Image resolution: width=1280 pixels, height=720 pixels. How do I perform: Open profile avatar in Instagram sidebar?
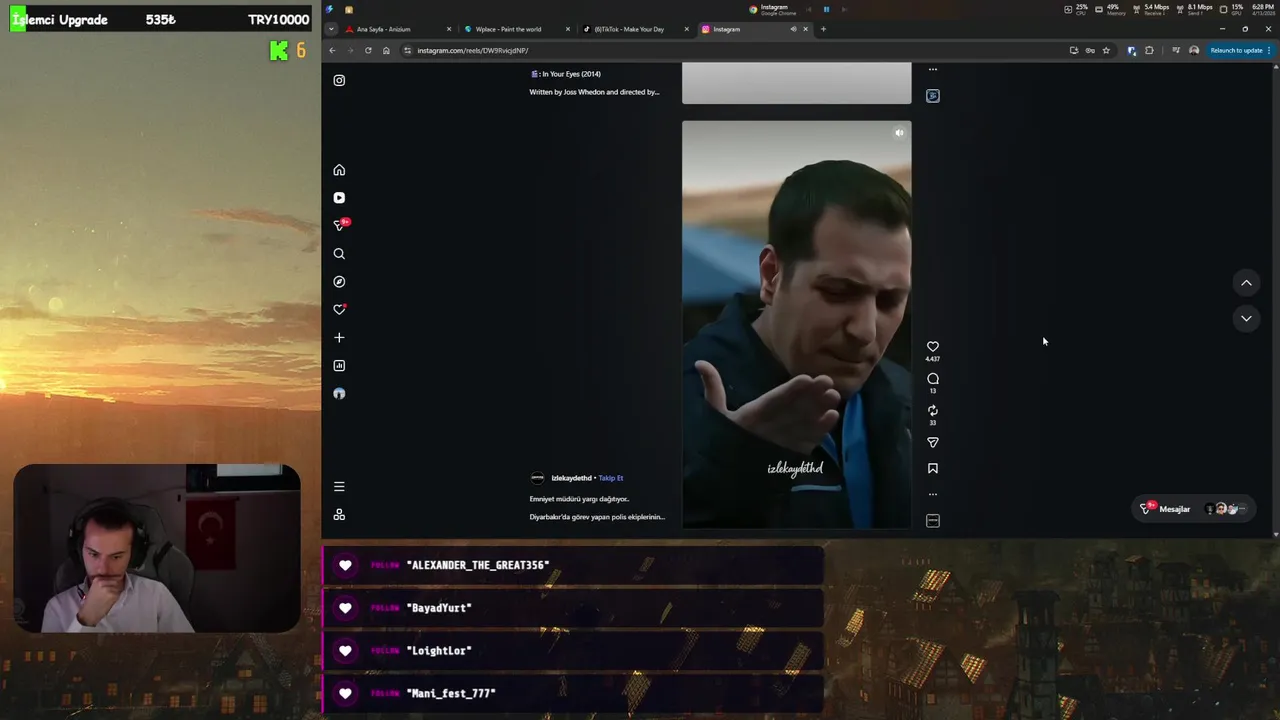[339, 394]
